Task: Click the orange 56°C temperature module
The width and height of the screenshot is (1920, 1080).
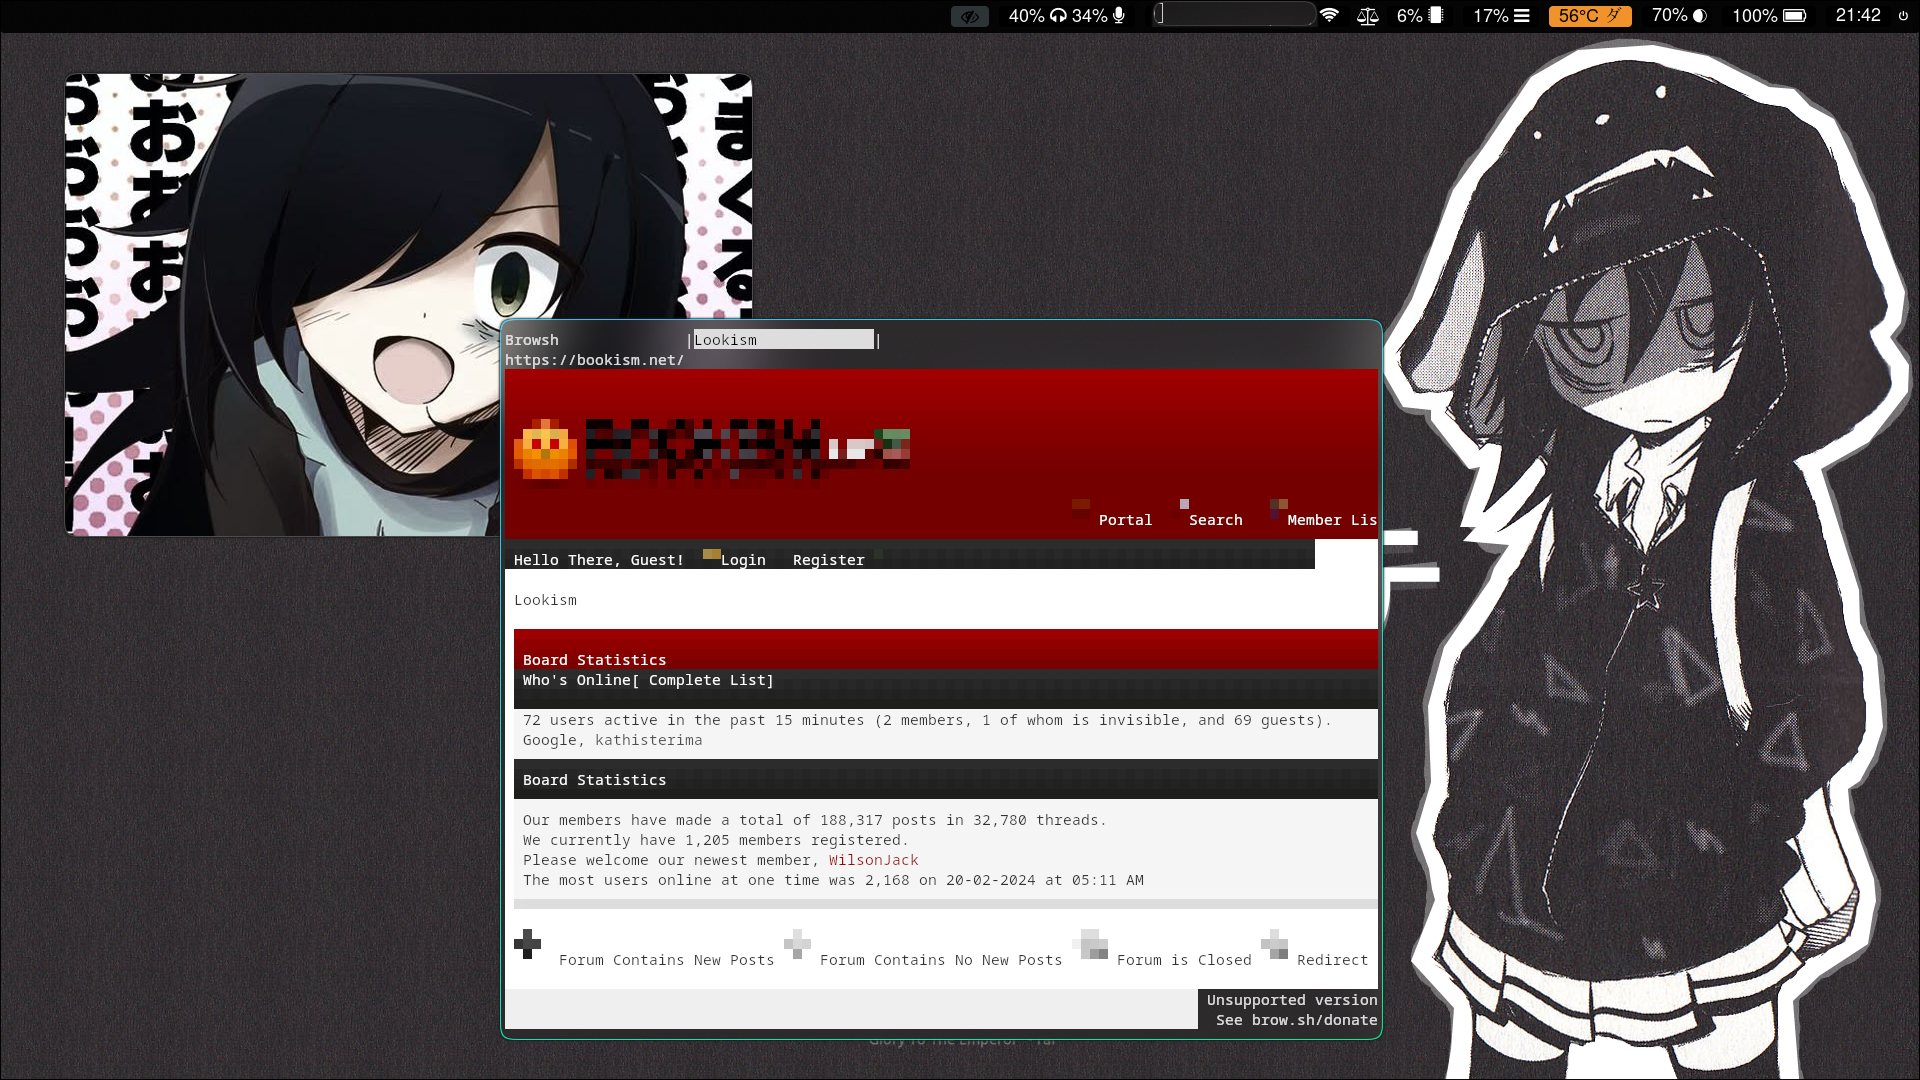Action: [x=1589, y=16]
